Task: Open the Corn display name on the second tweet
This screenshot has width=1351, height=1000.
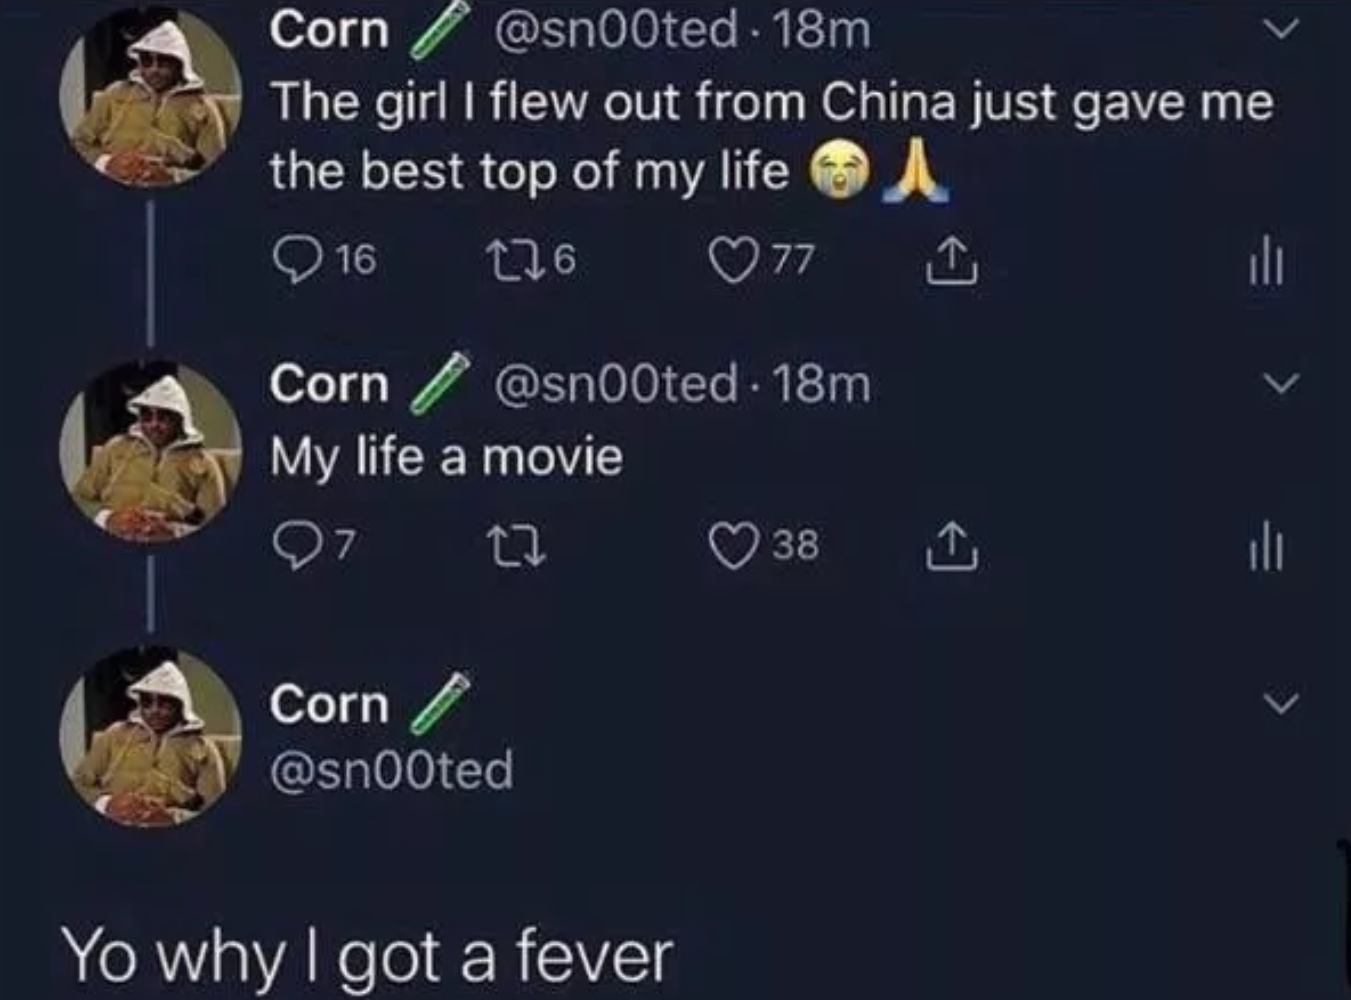Action: pyautogui.click(x=329, y=384)
